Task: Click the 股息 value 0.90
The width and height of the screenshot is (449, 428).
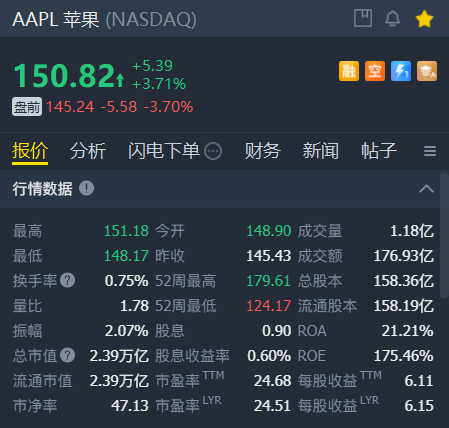Action: click(277, 331)
